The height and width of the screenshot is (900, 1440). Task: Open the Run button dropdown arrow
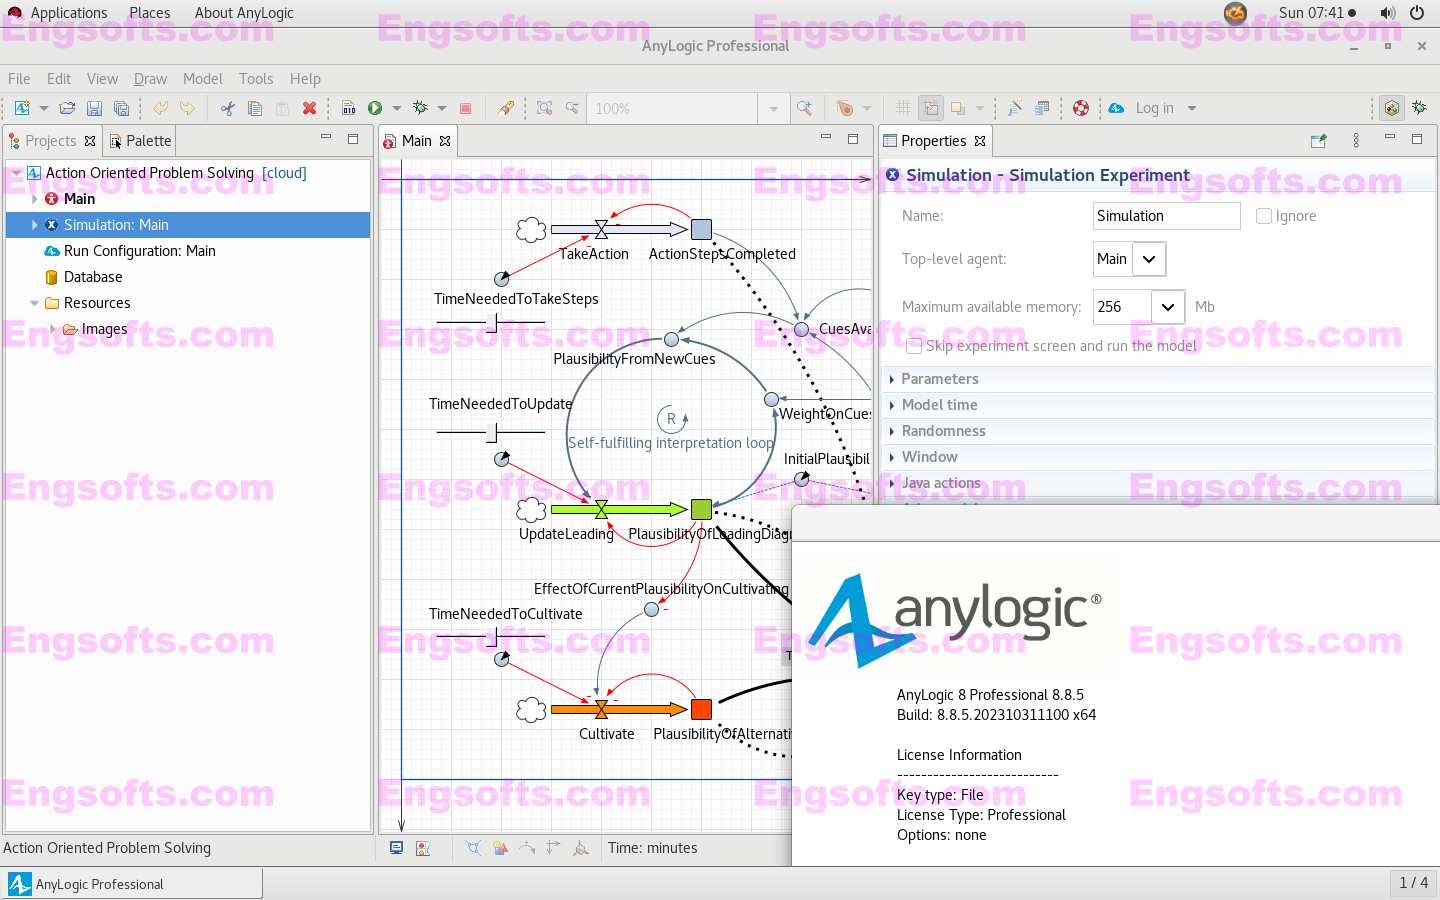click(397, 108)
